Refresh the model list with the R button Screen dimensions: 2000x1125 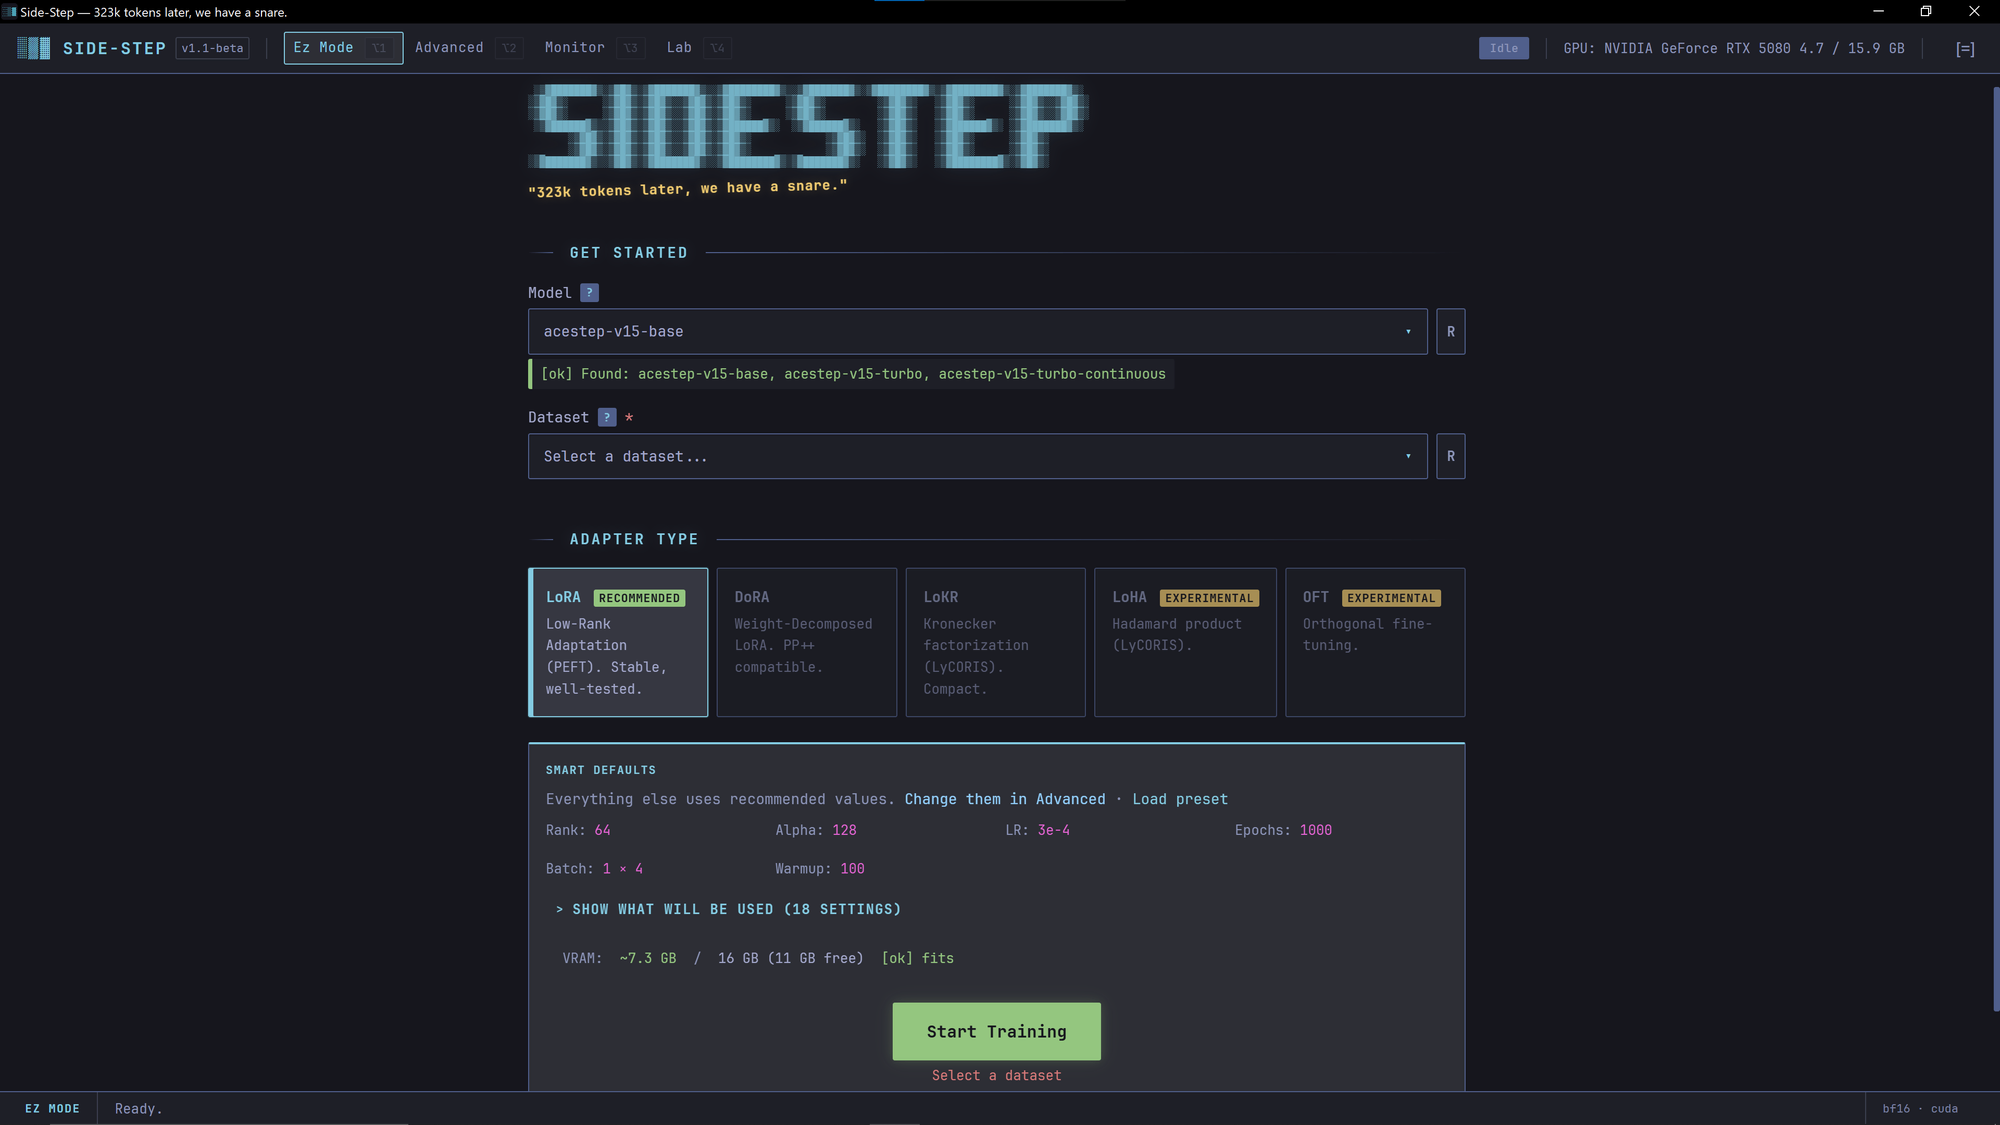click(1450, 332)
